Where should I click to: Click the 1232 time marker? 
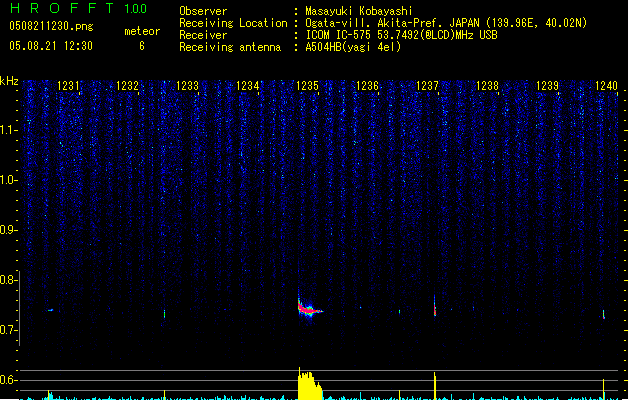[127, 86]
